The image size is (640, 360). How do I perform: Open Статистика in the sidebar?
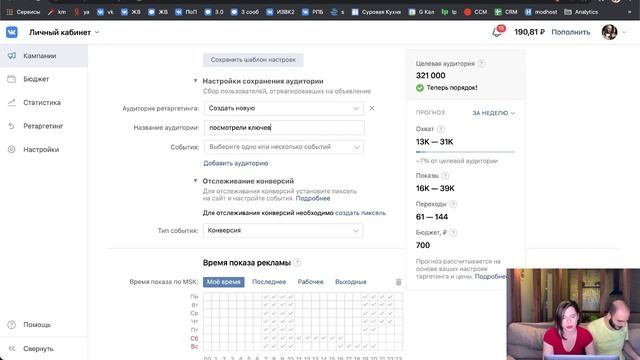pos(44,102)
